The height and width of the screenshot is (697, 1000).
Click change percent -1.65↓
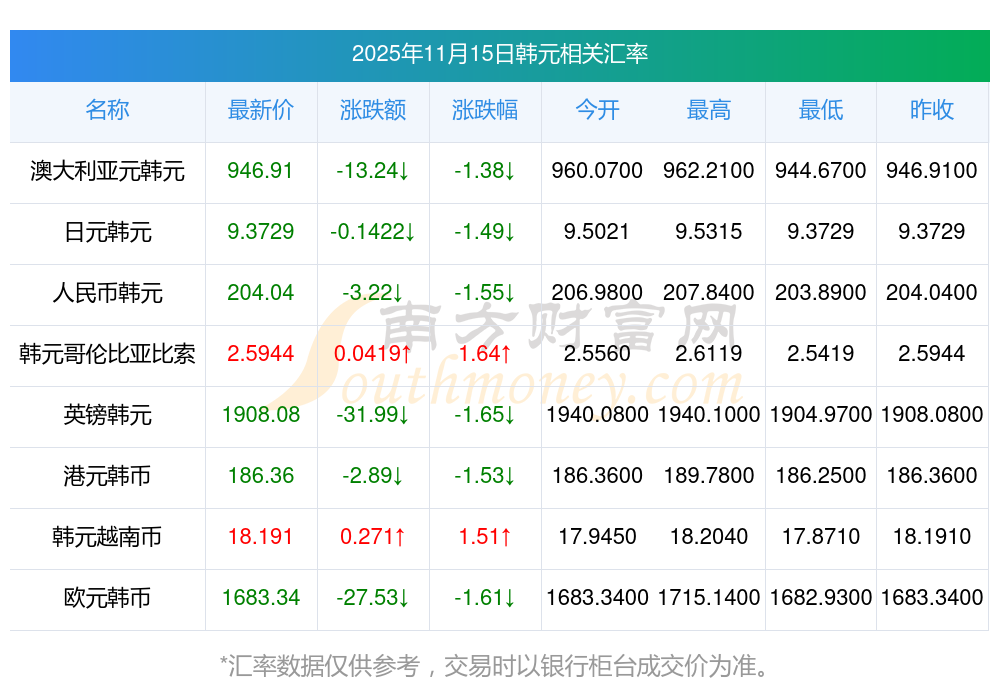coord(485,415)
